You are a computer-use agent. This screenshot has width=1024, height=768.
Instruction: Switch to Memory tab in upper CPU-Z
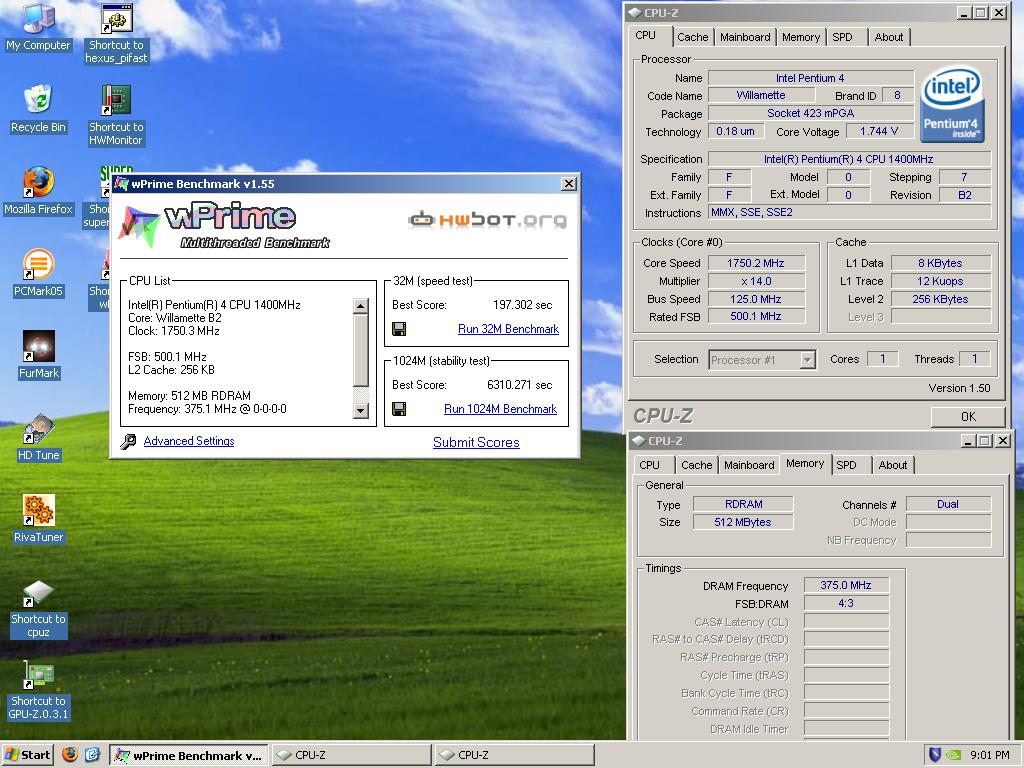coord(801,37)
